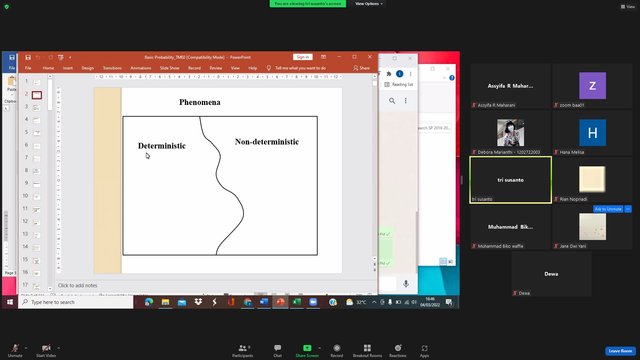Click the Deterministic text on the slide
The height and width of the screenshot is (360, 640).
162,146
